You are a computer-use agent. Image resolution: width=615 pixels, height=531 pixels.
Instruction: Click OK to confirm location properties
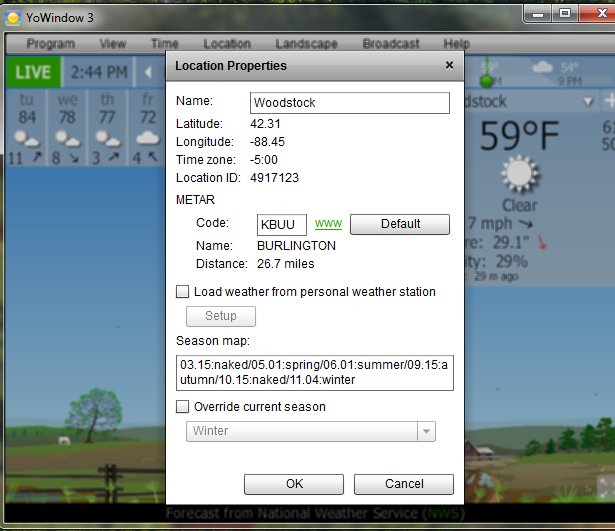click(x=294, y=484)
